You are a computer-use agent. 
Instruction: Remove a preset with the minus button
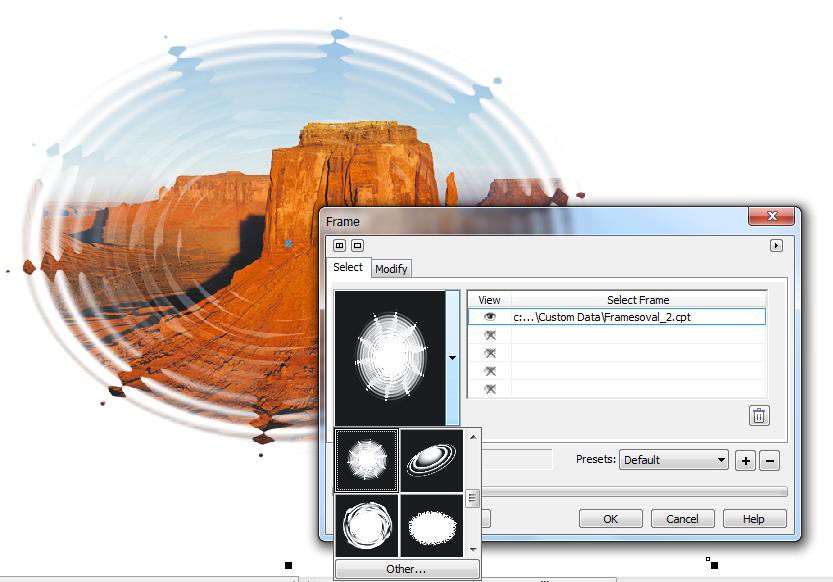click(x=770, y=460)
